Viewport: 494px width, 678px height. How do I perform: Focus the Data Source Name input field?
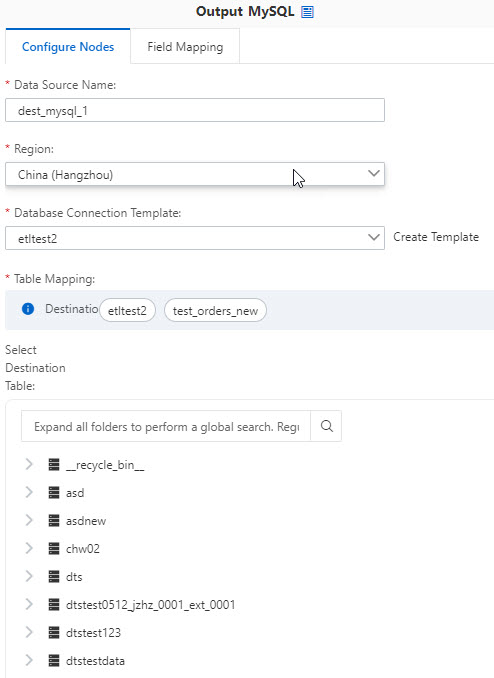[x=195, y=110]
